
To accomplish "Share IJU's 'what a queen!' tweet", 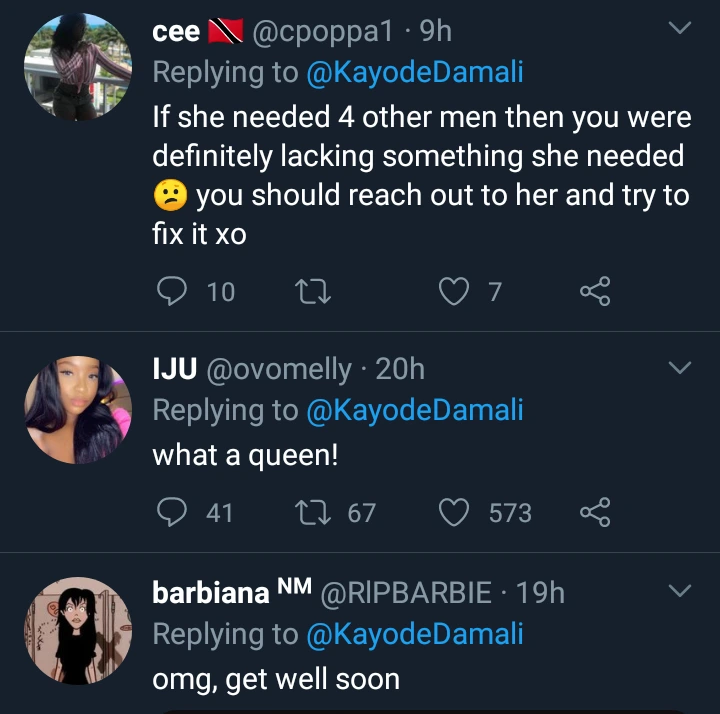I will point(594,513).
